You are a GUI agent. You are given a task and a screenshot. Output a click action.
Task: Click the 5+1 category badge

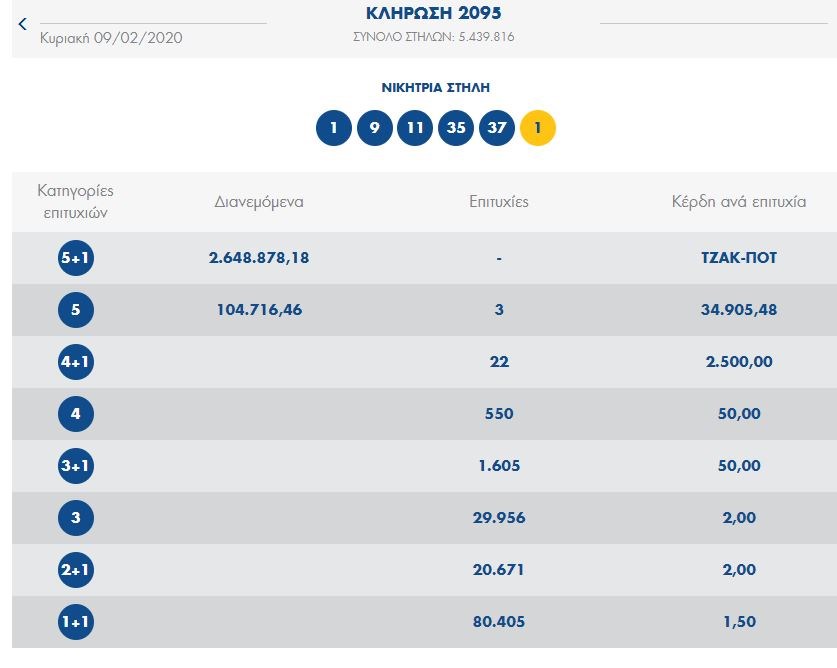click(x=76, y=258)
